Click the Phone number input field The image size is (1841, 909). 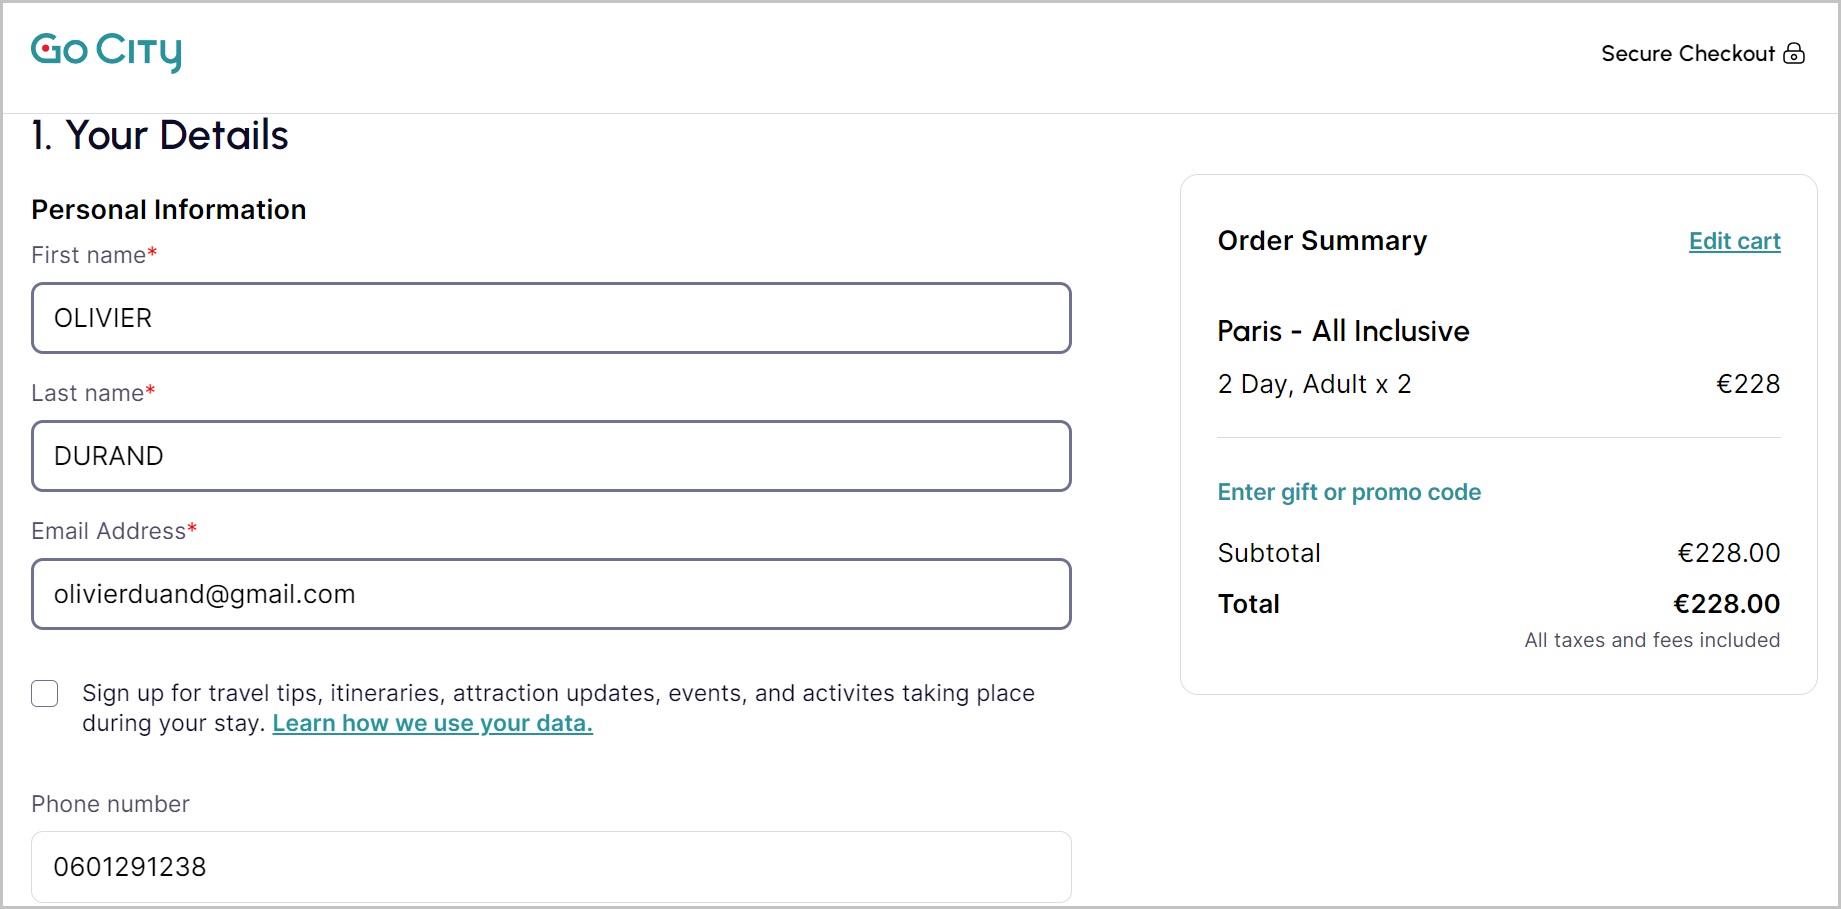click(x=551, y=867)
